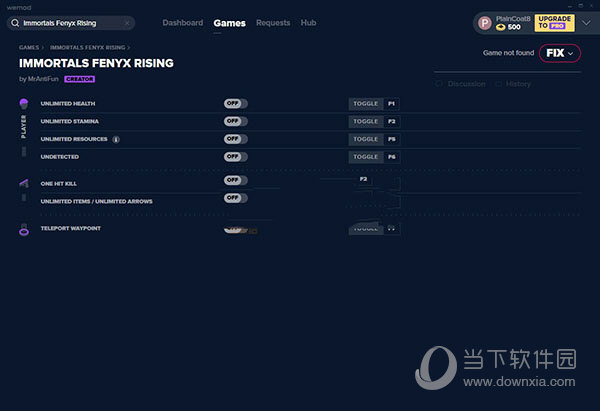The width and height of the screenshot is (600, 411).
Task: Enable the Undetected cheat switch
Action: tap(236, 157)
